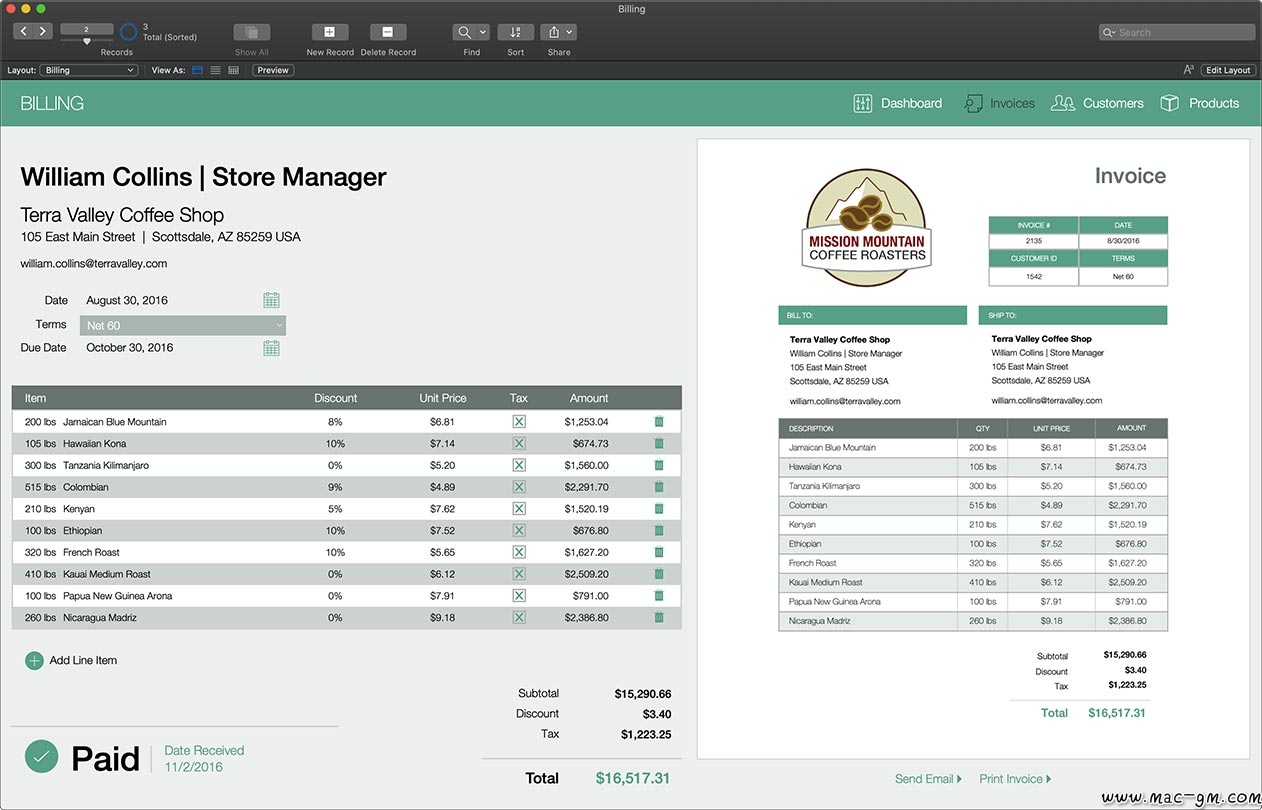Switch to form view icon
Image resolution: width=1262 pixels, height=810 pixels.
(x=197, y=70)
